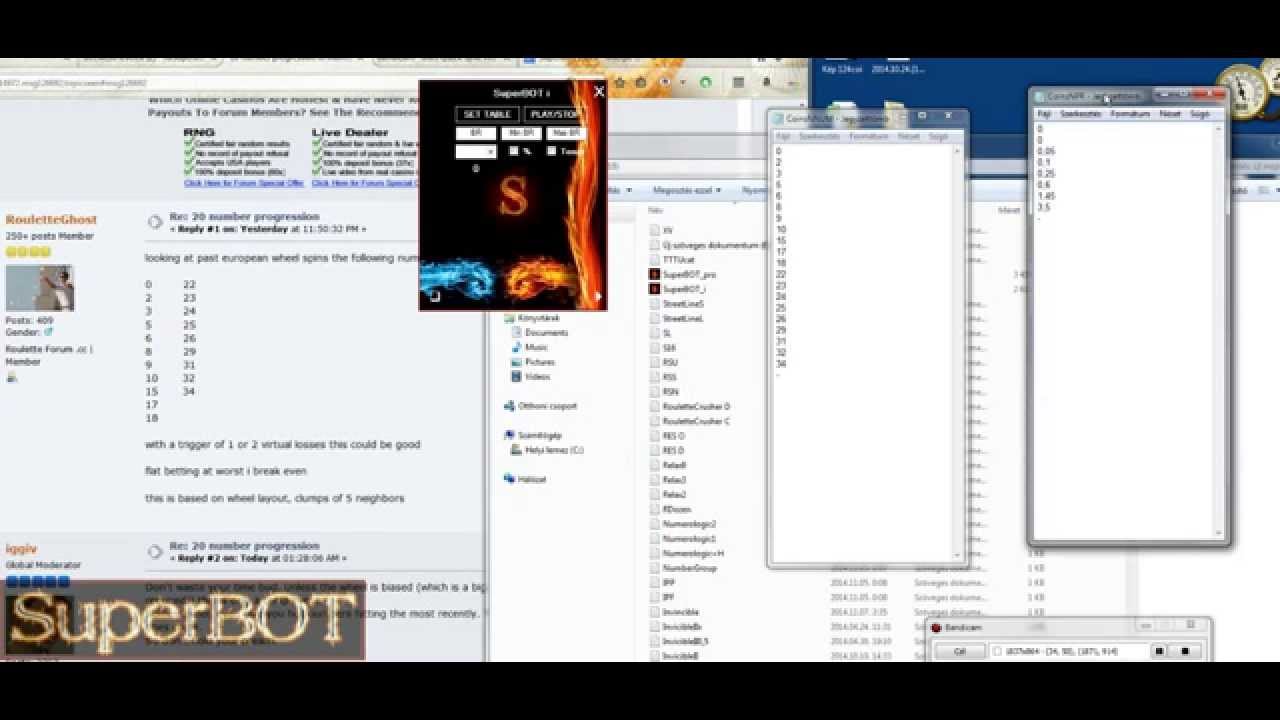The image size is (1280, 720).
Task: Click the PLAY/STOP button in SuperBOT
Action: [x=551, y=115]
